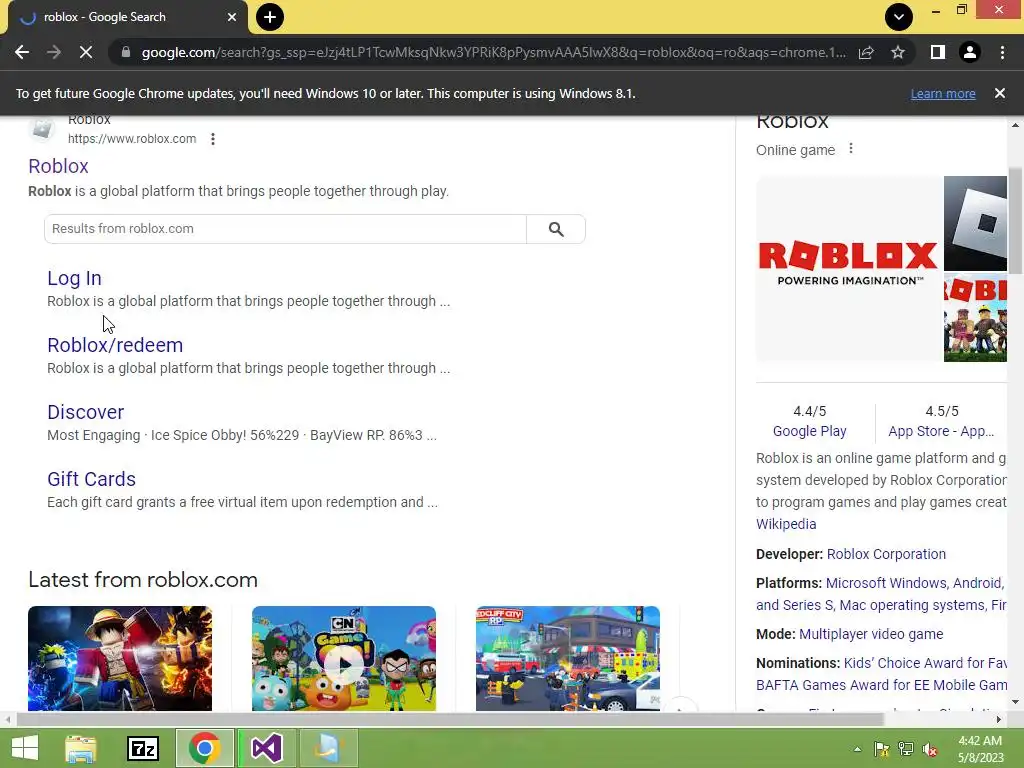Image resolution: width=1024 pixels, height=768 pixels.
Task: Open the tab search dropdown arrow
Action: [899, 17]
